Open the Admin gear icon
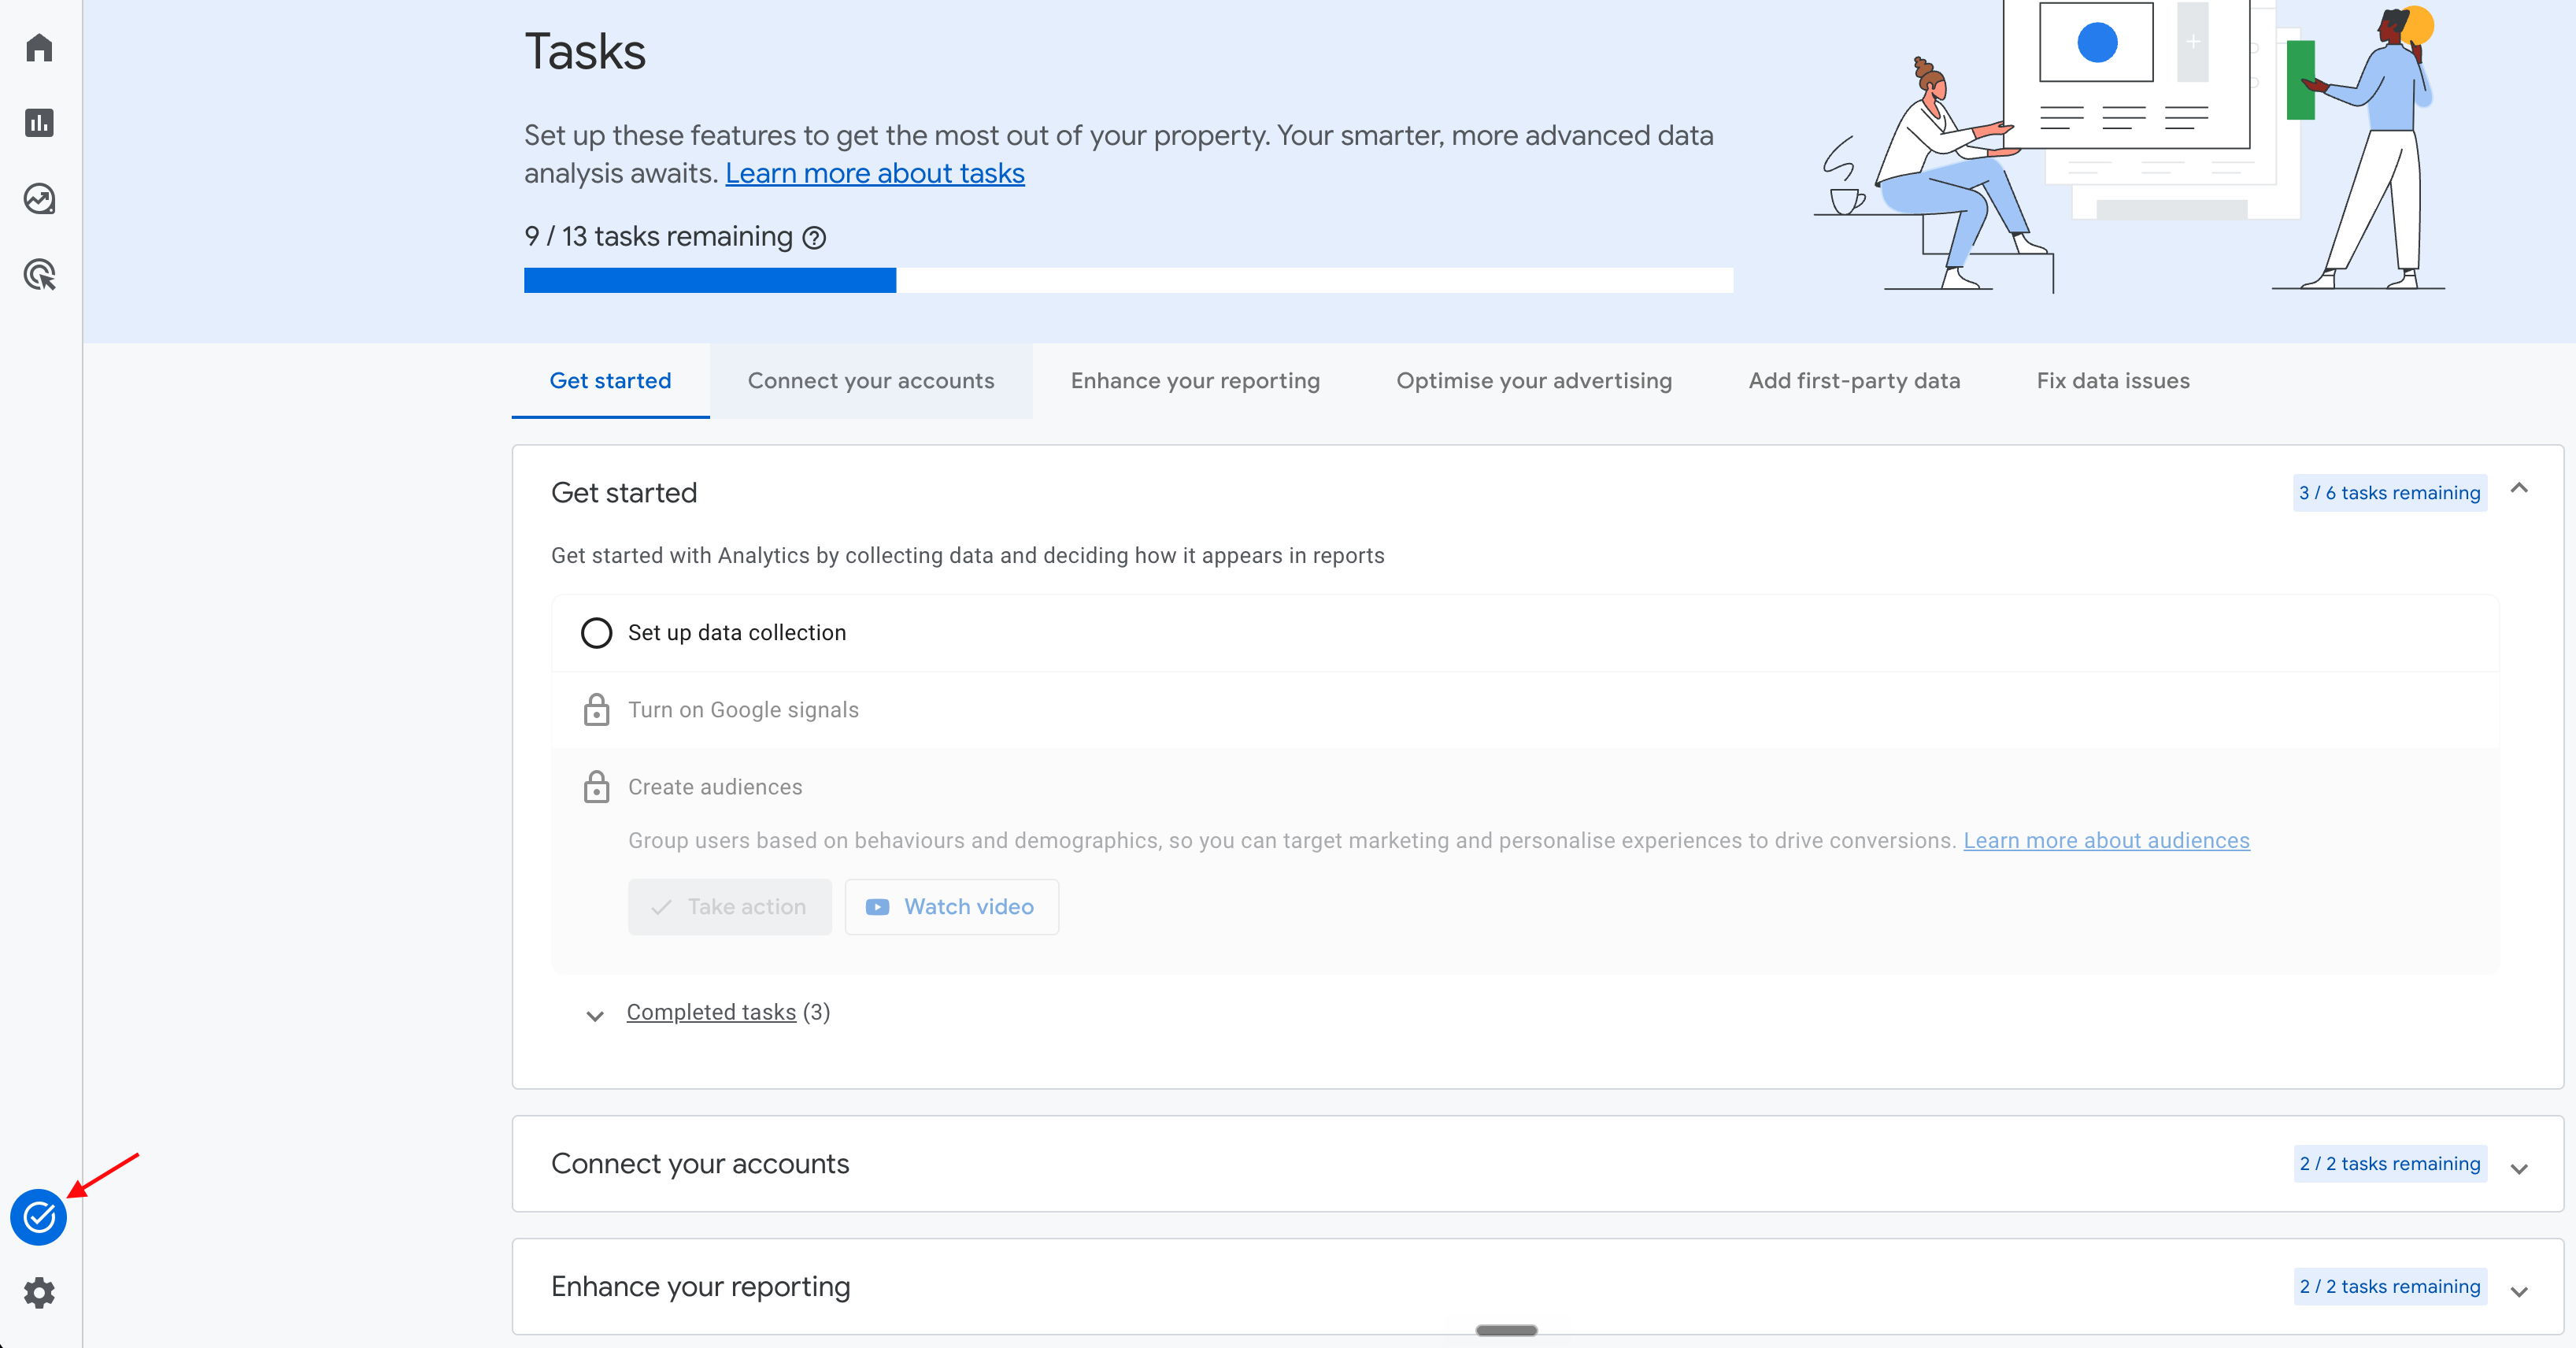Image resolution: width=2576 pixels, height=1348 pixels. tap(39, 1293)
